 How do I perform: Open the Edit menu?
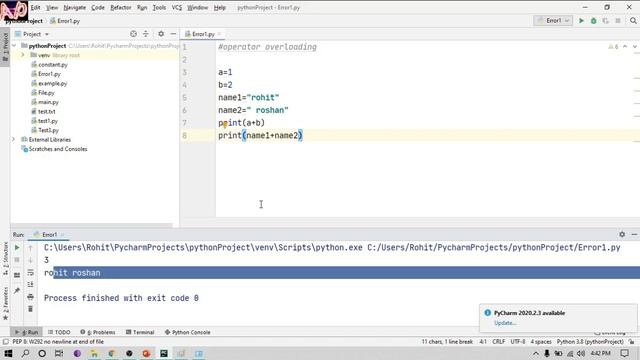coord(36,7)
